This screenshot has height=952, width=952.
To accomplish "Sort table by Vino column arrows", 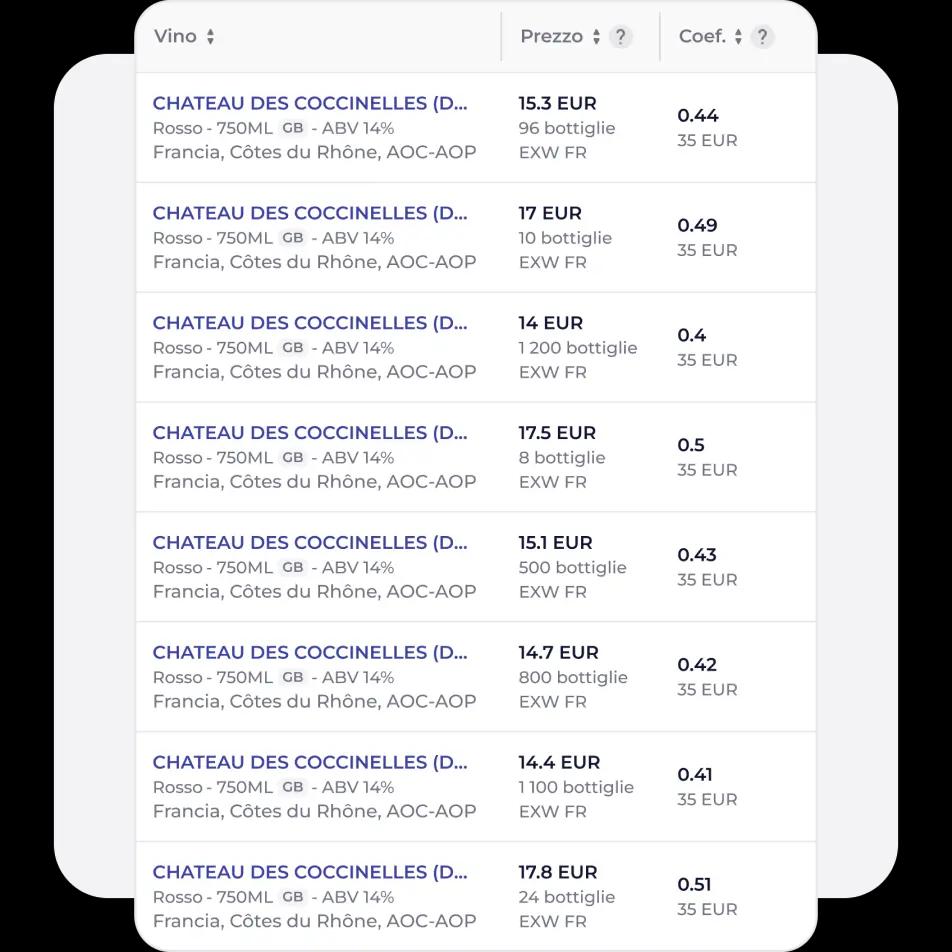I will point(210,36).
